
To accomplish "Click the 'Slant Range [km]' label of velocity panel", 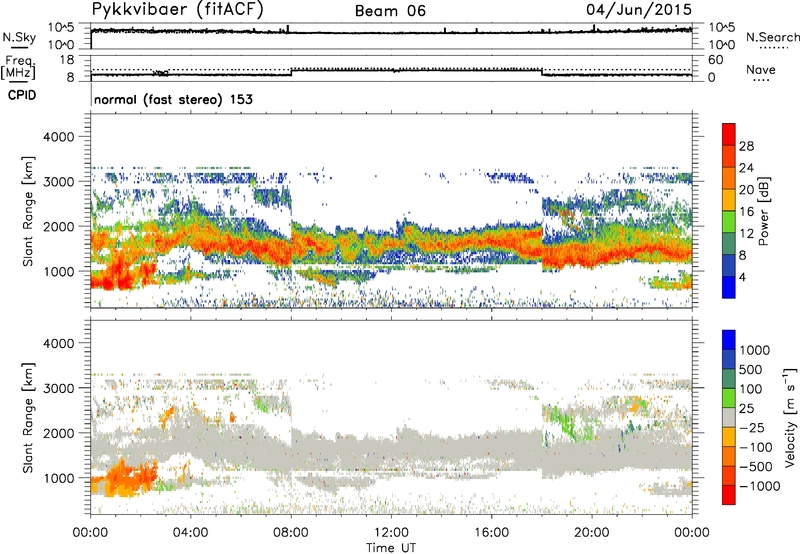I will pos(28,417).
